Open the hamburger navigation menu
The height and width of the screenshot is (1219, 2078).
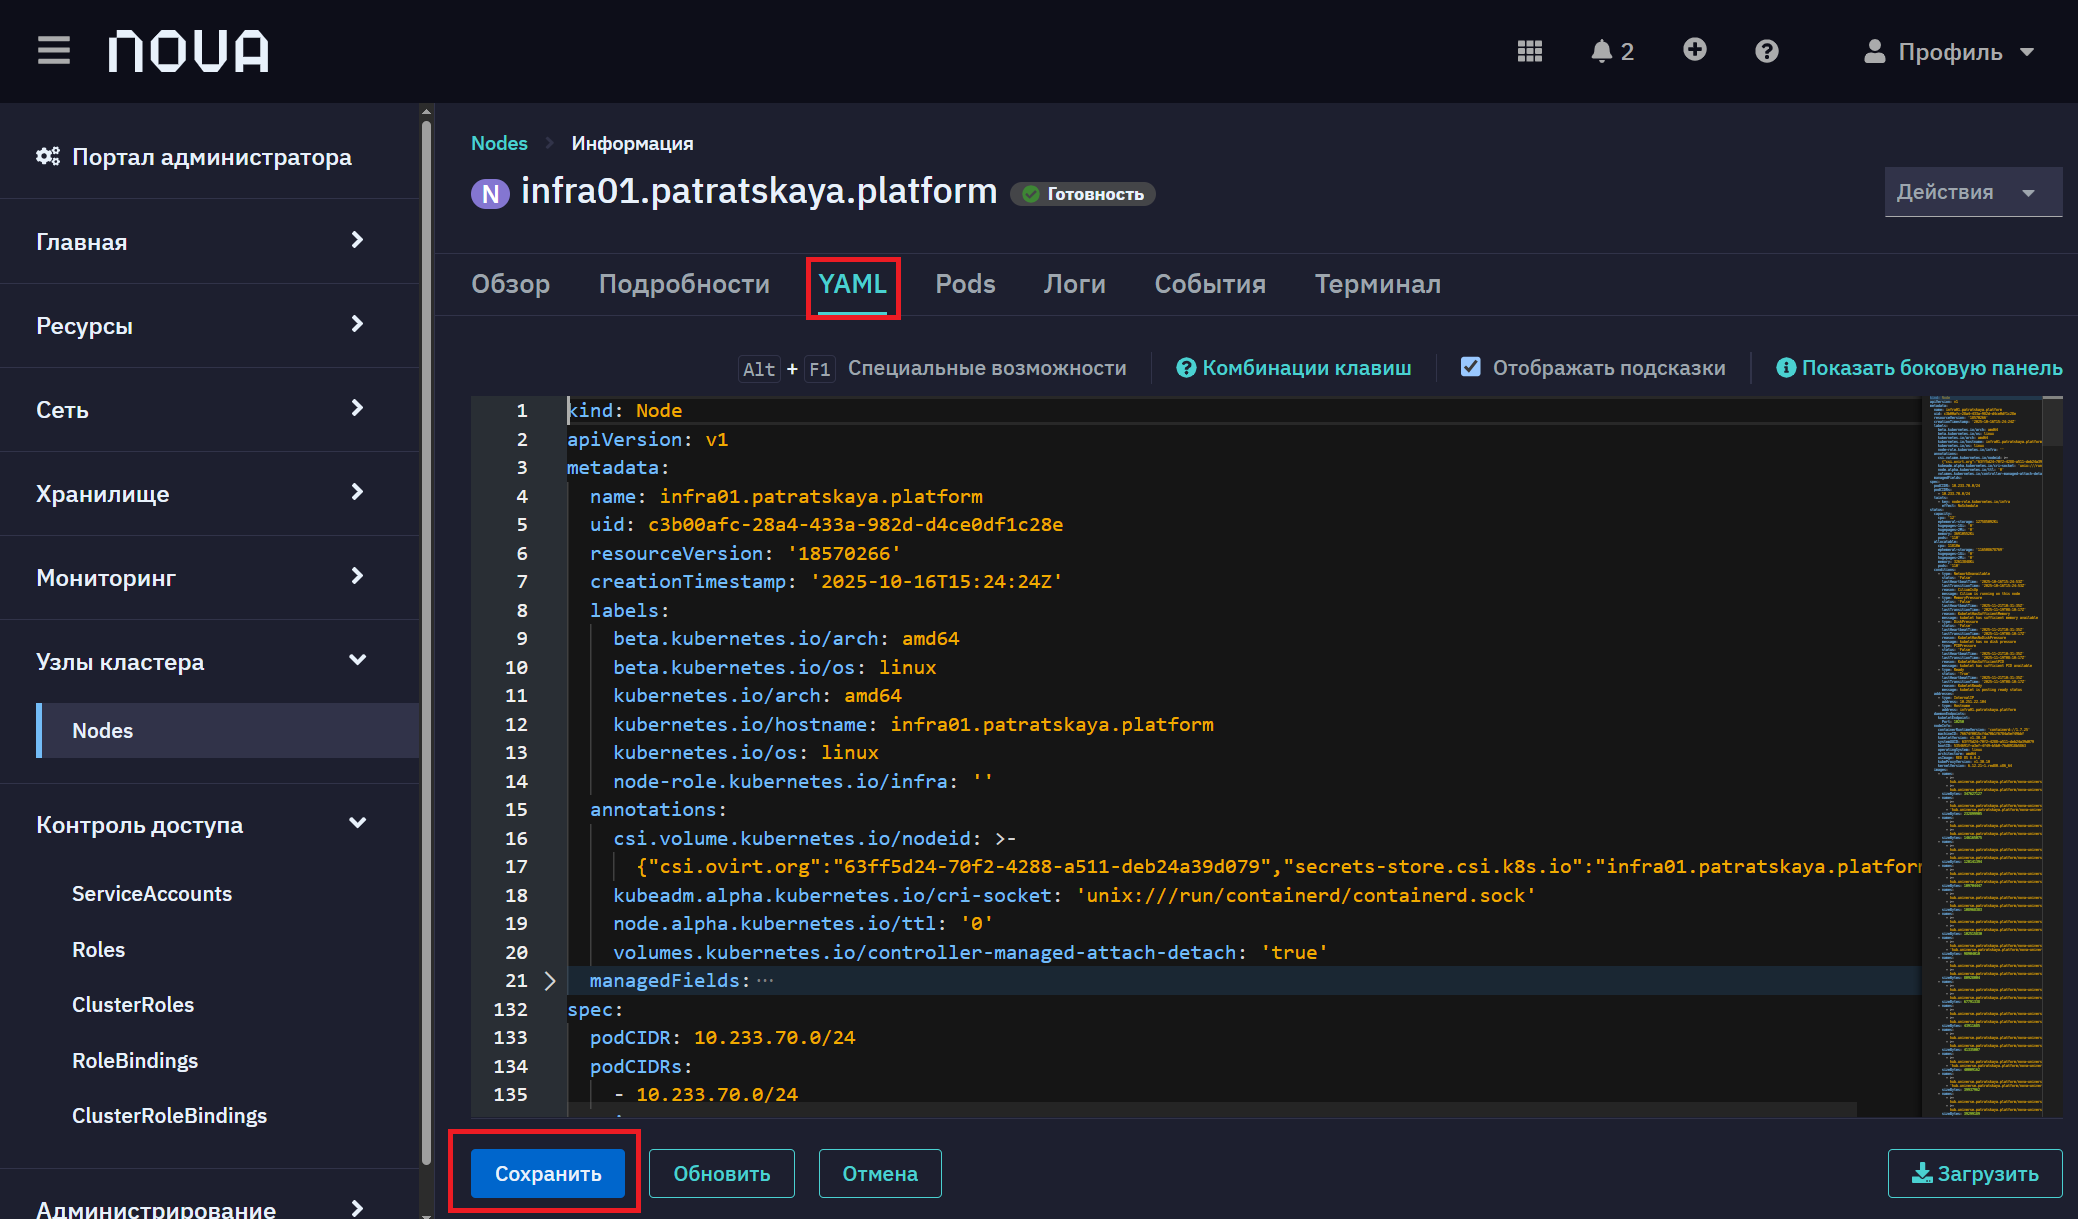(x=54, y=50)
